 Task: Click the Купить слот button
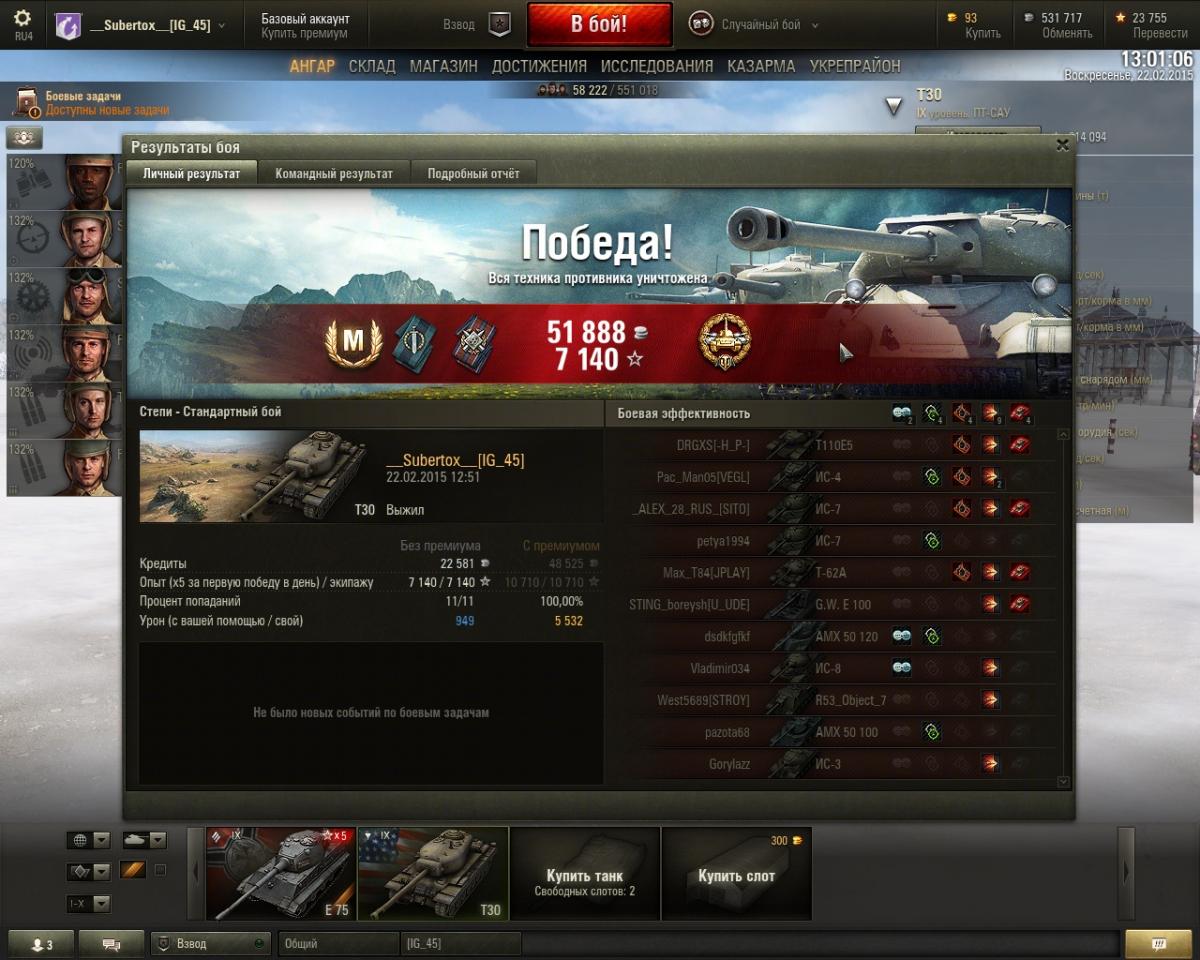click(x=736, y=874)
